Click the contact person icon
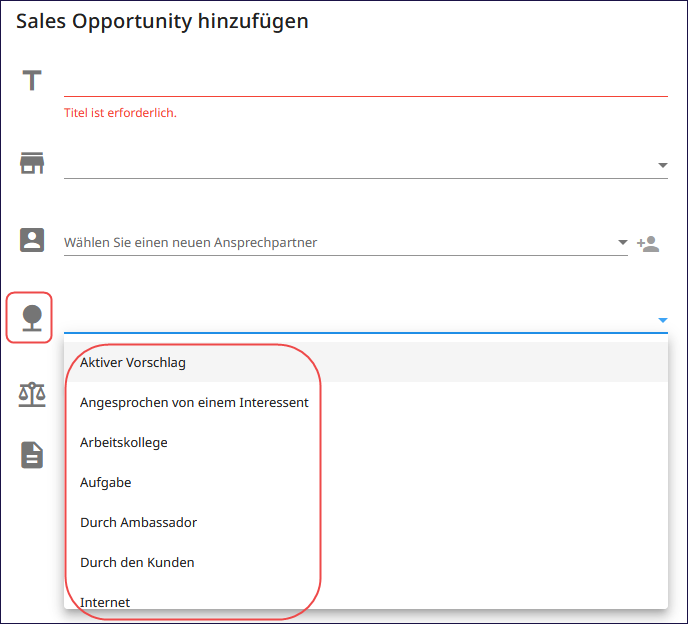 (x=32, y=240)
